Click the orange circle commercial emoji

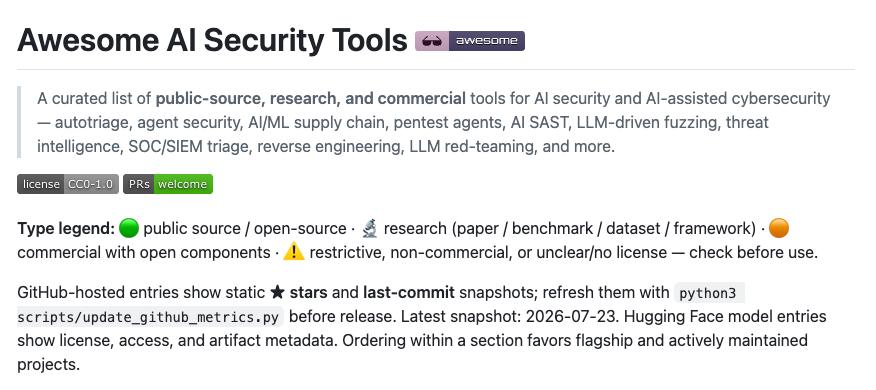[x=779, y=228]
